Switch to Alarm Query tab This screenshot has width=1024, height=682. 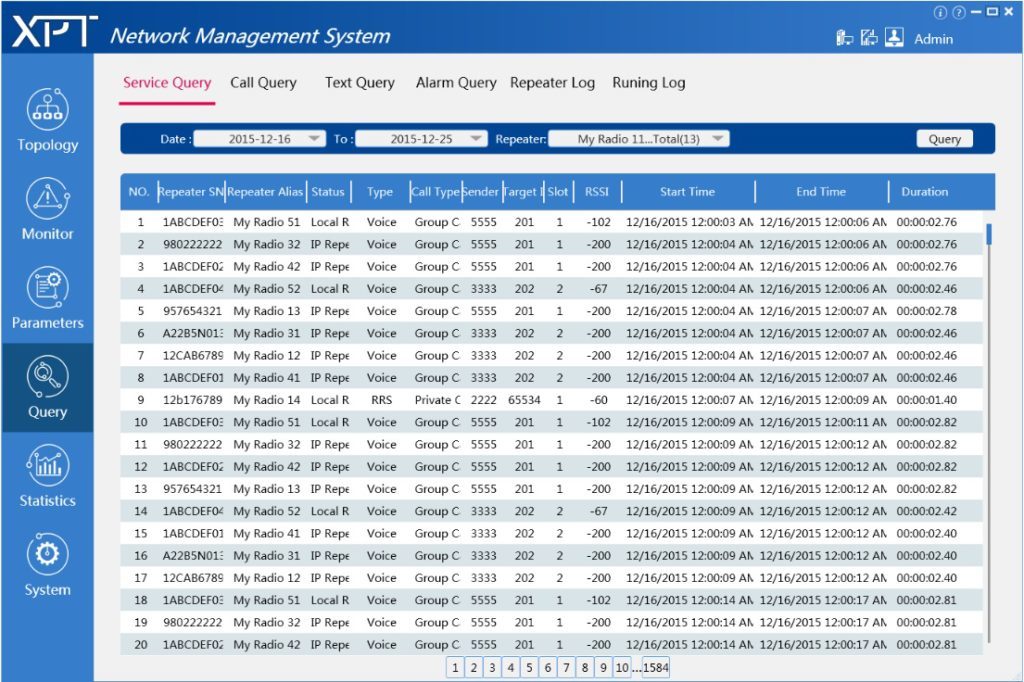[x=456, y=83]
